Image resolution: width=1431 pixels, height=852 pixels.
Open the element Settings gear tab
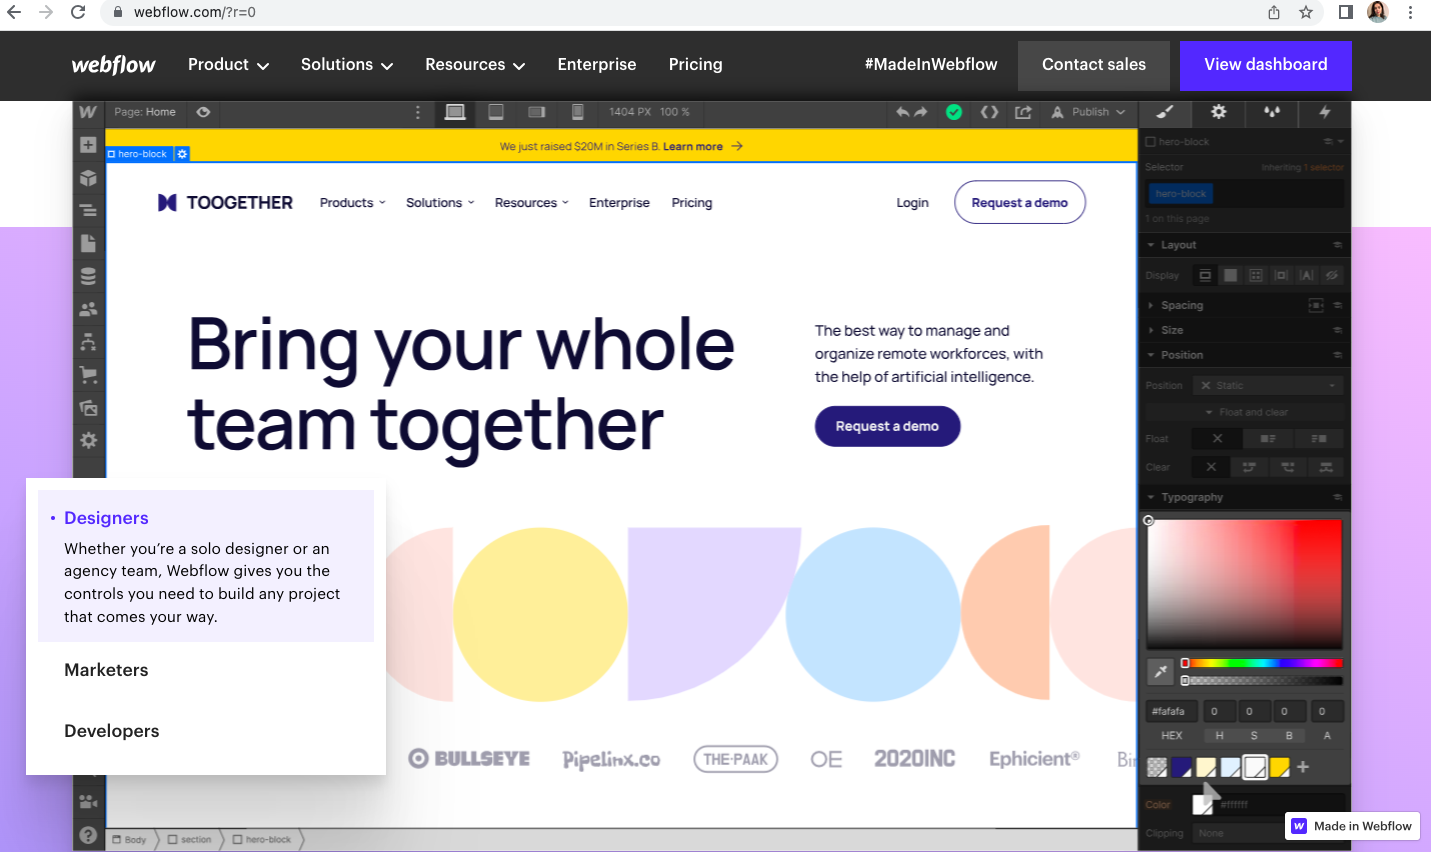(1218, 112)
